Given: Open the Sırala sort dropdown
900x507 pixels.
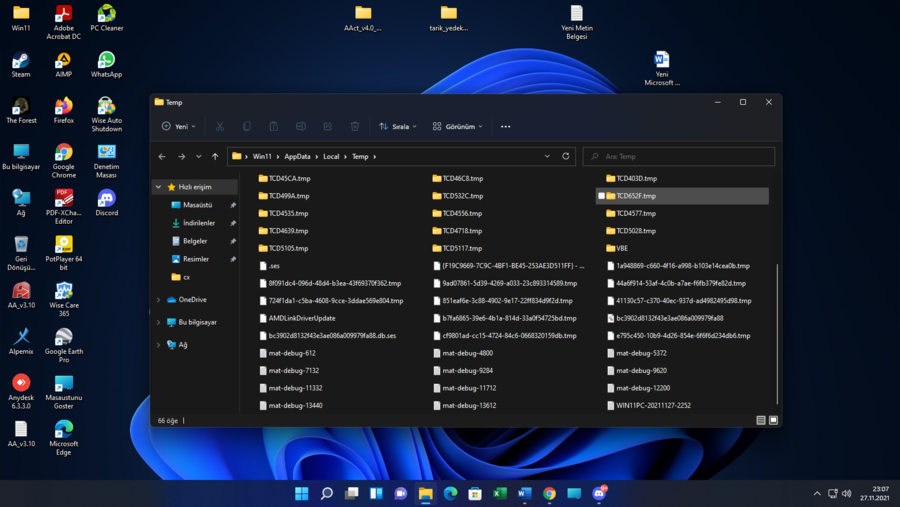Looking at the screenshot, I should click(399, 127).
